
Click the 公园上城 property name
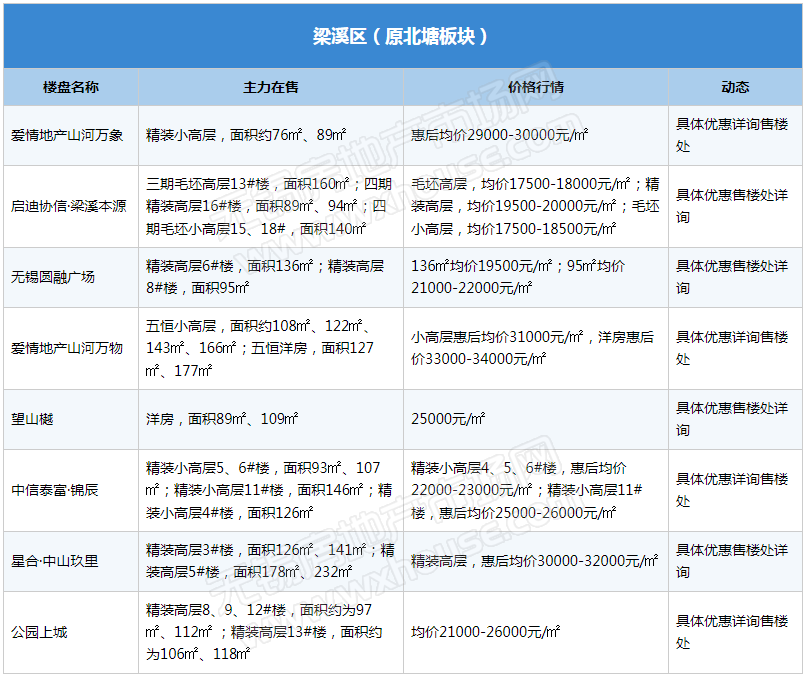(x=40, y=632)
